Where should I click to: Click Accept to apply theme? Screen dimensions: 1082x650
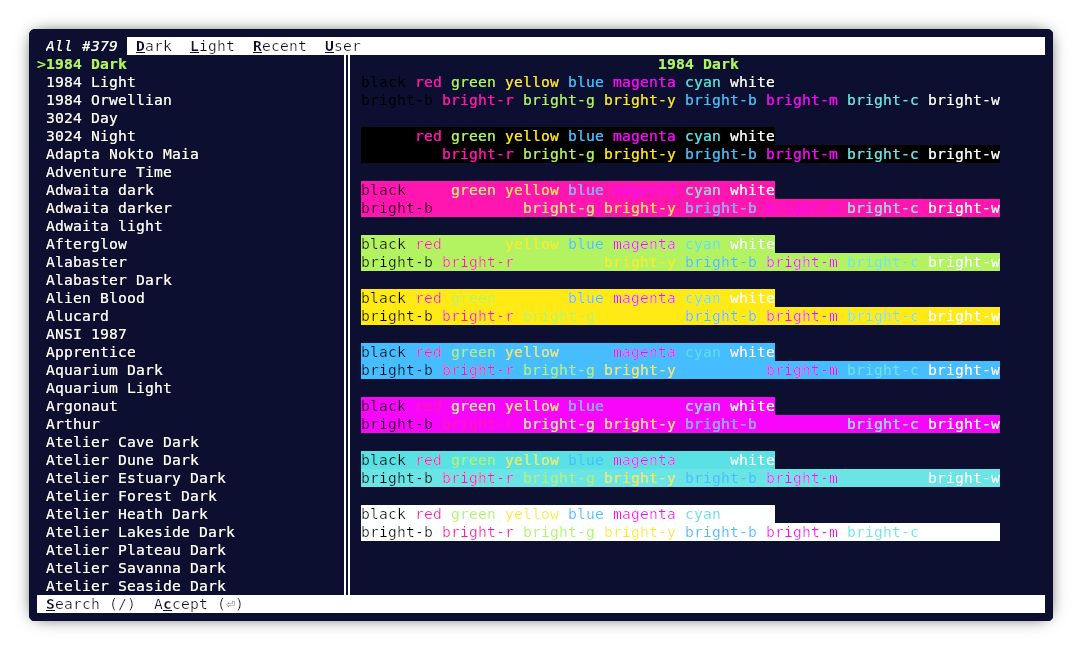pyautogui.click(x=198, y=604)
